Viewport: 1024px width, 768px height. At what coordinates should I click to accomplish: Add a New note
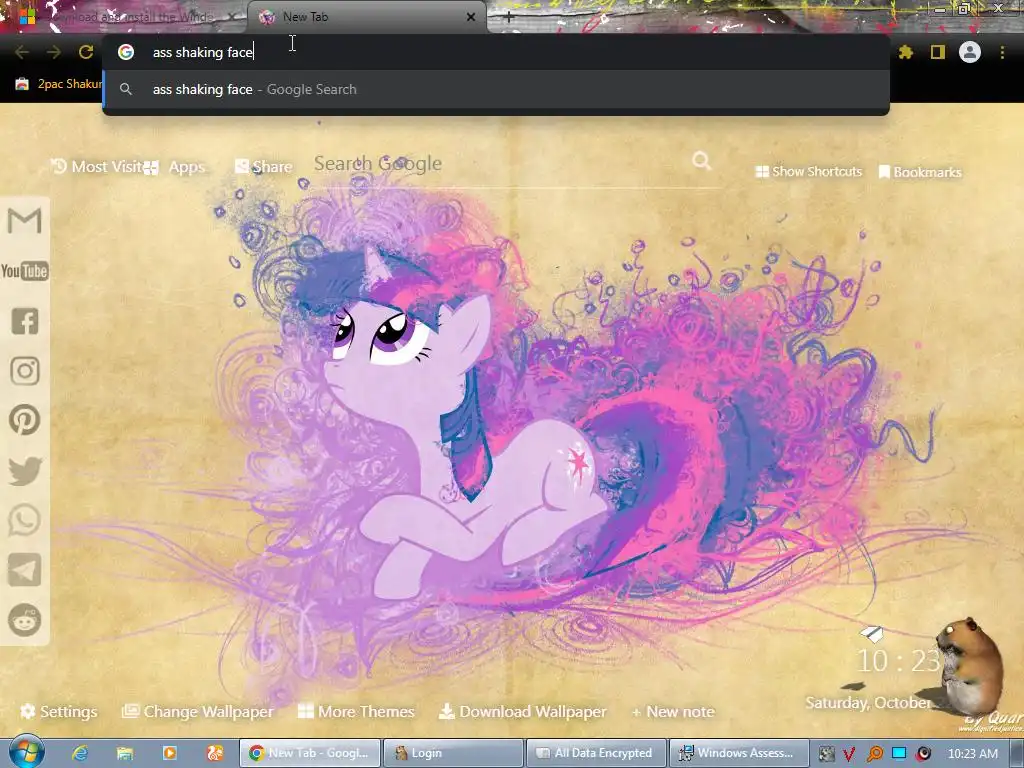[673, 712]
